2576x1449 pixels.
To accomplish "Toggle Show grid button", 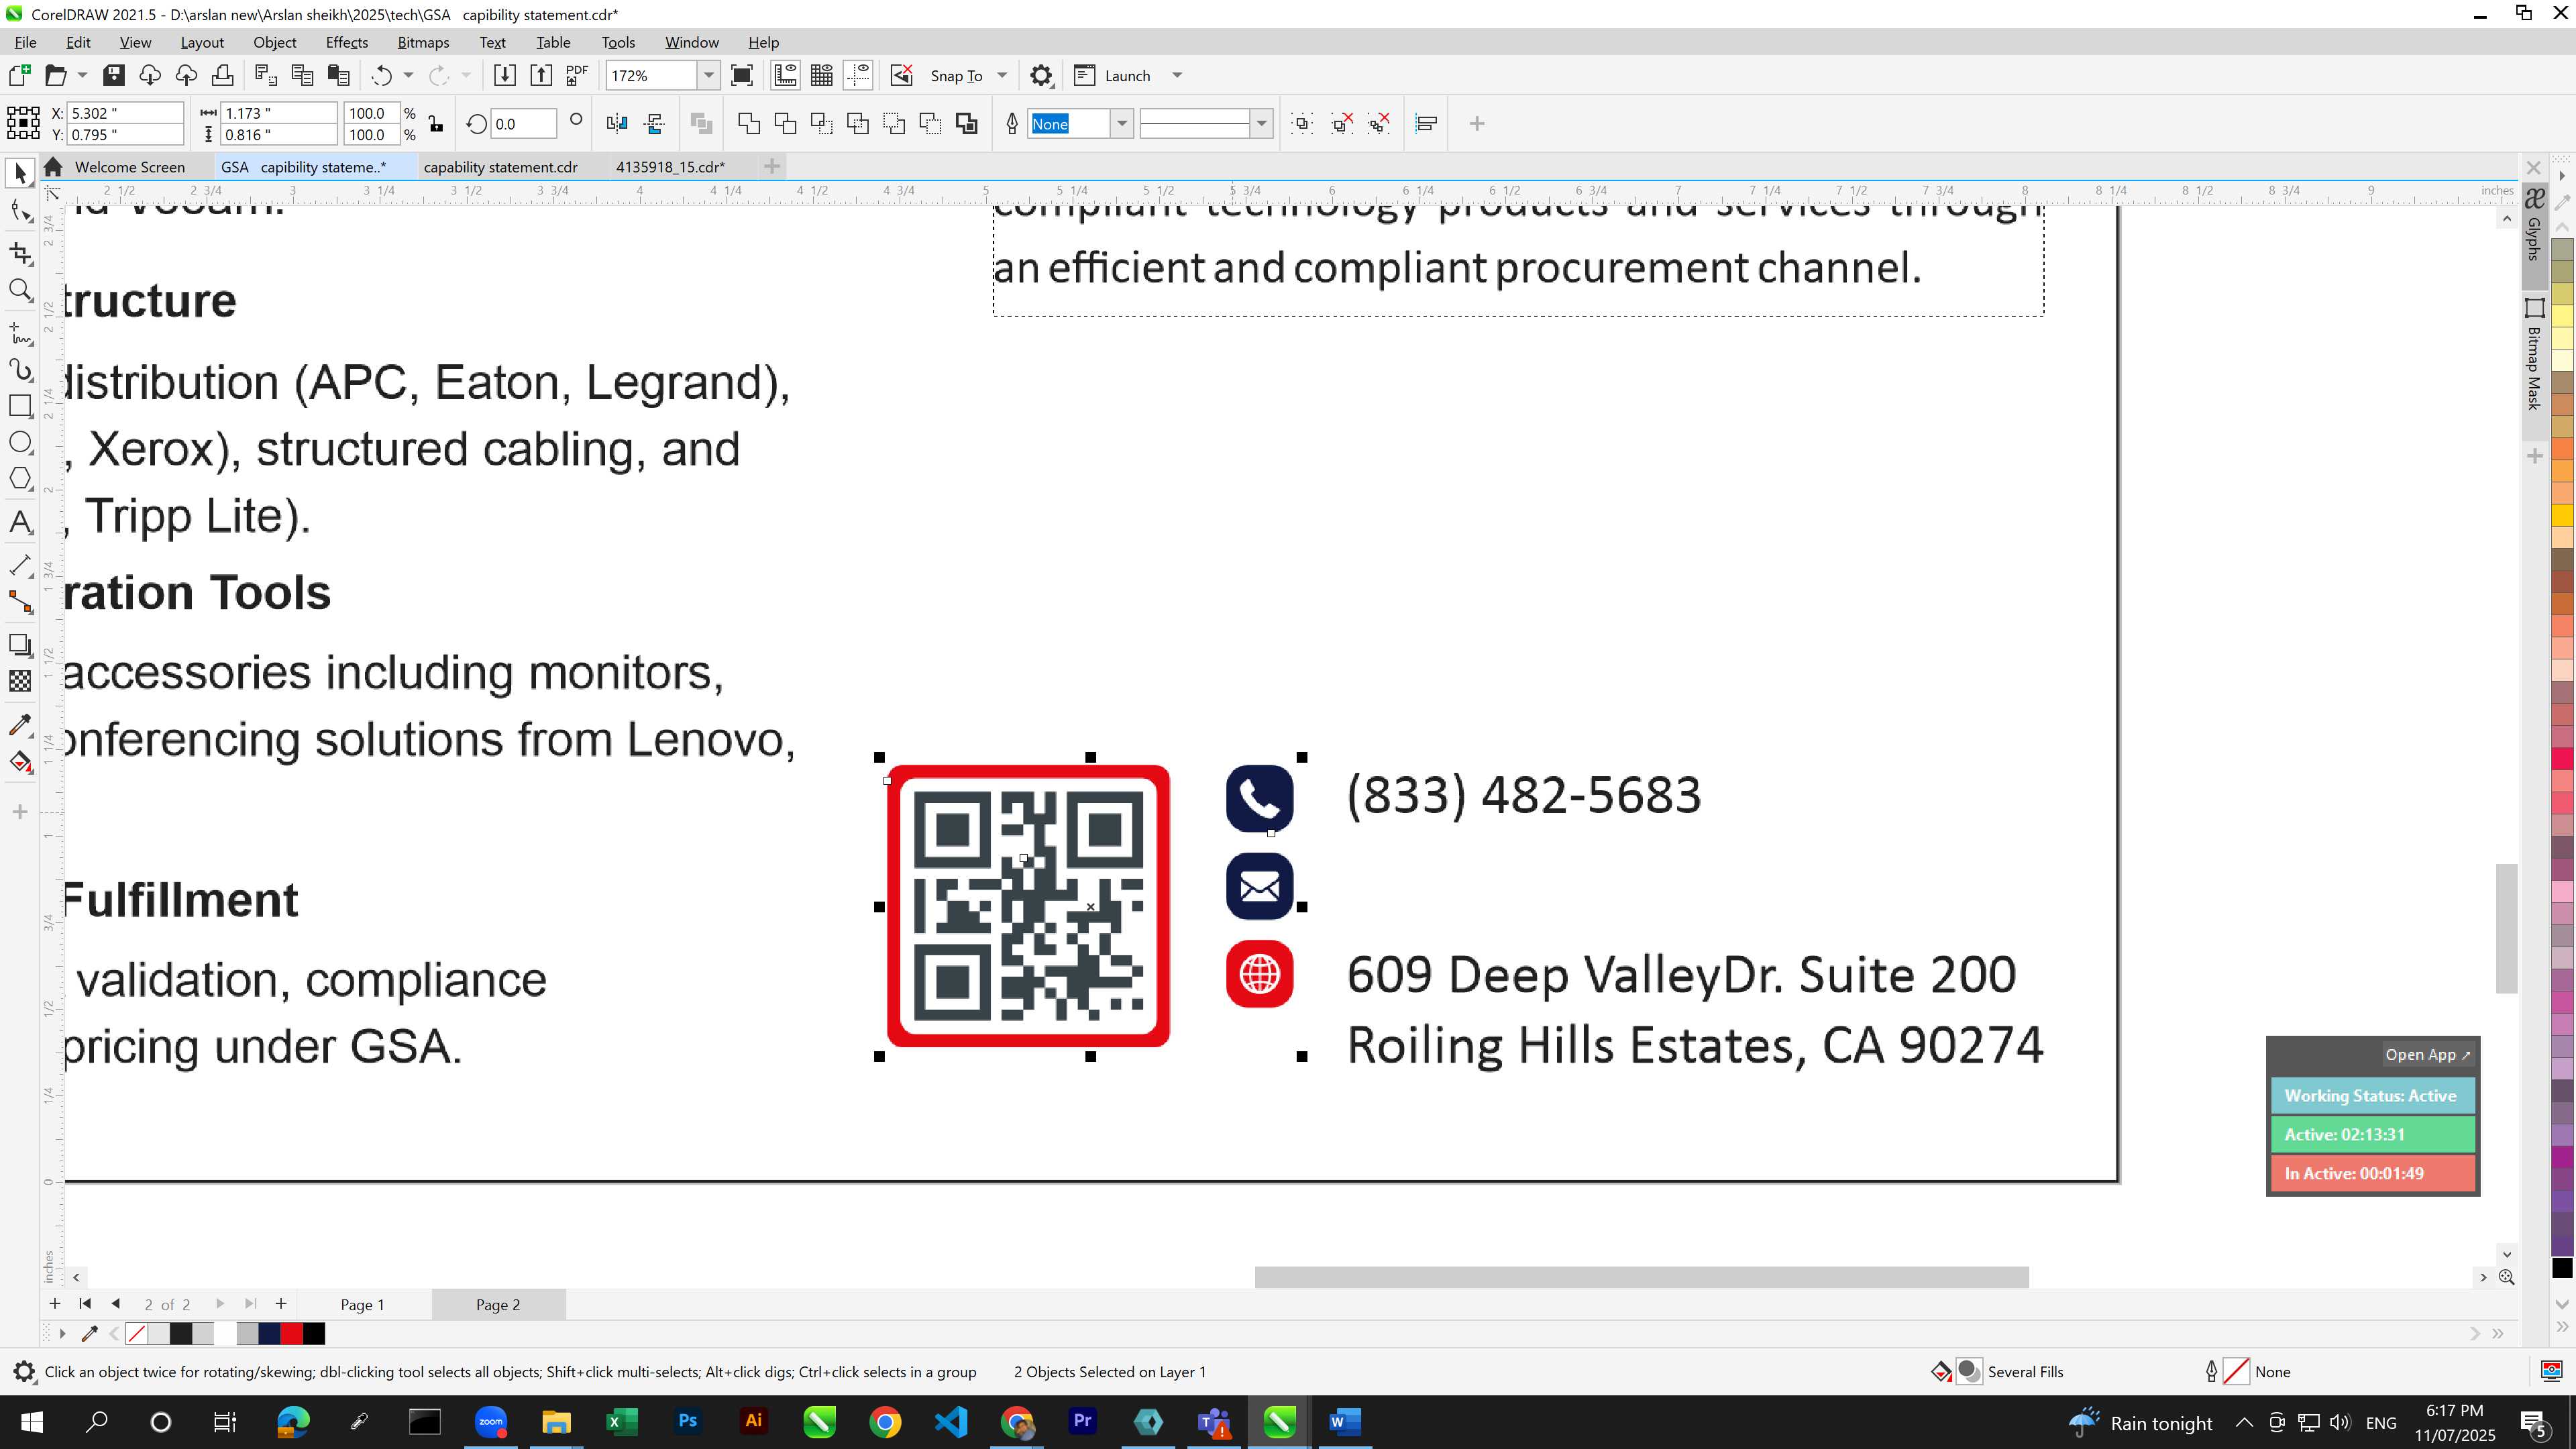I will point(821,75).
